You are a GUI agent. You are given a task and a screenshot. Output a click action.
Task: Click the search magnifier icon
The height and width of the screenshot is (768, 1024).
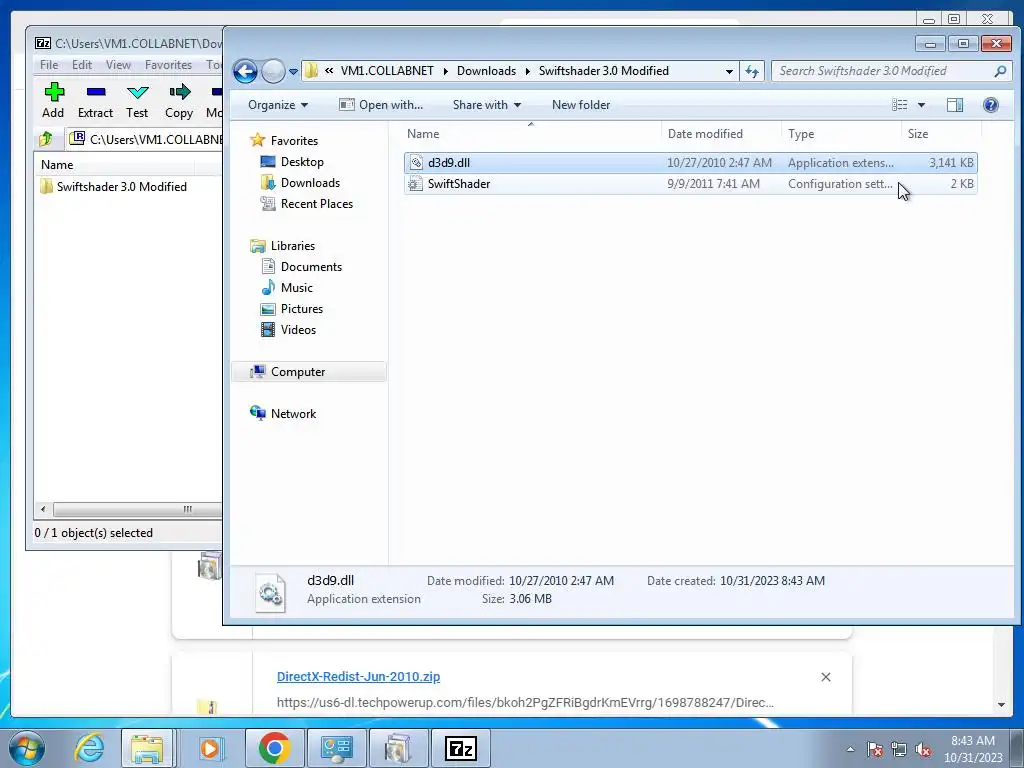point(1000,71)
